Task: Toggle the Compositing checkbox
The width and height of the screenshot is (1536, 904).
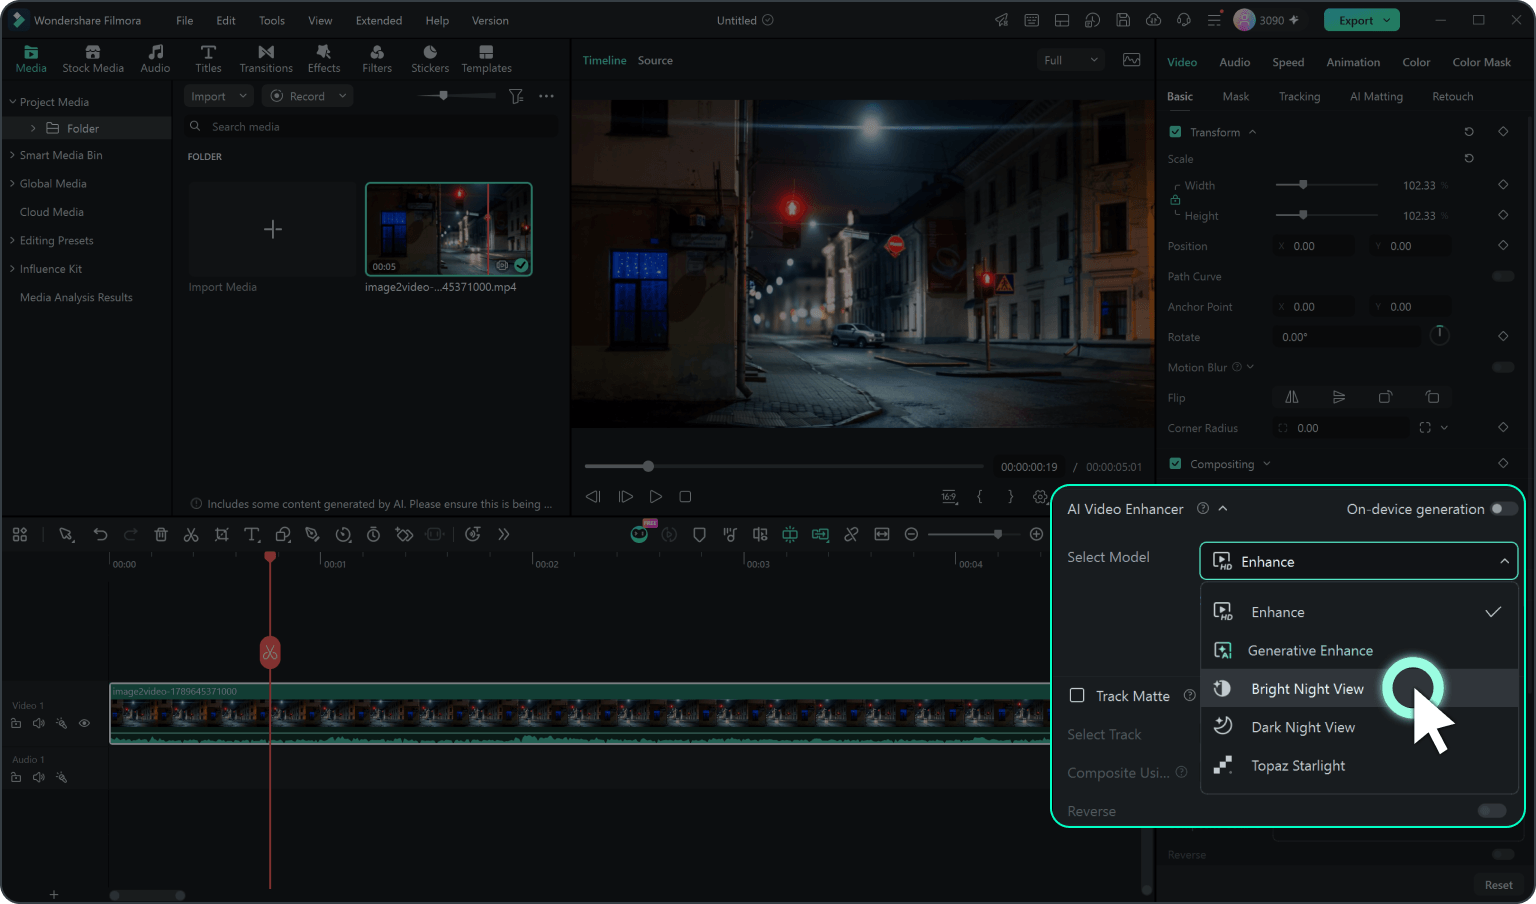Action: point(1175,464)
